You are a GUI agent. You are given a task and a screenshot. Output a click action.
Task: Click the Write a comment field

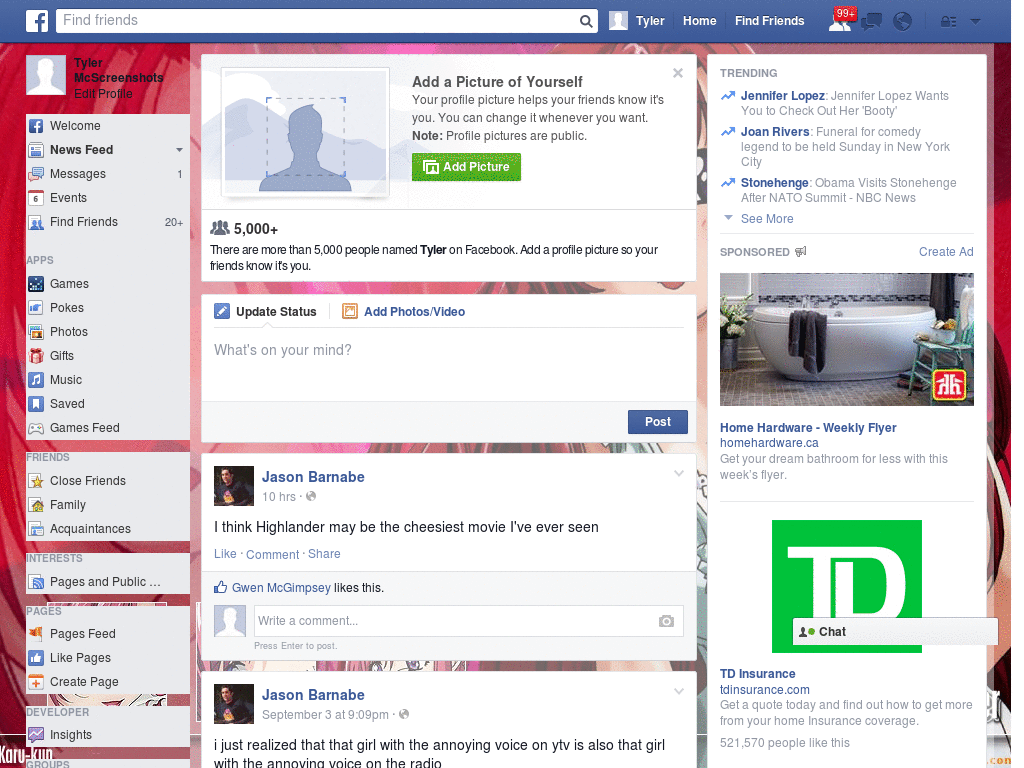point(468,621)
